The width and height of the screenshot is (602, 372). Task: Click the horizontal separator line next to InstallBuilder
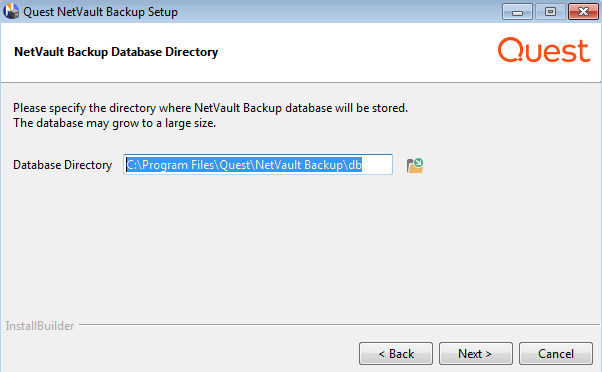(x=339, y=324)
